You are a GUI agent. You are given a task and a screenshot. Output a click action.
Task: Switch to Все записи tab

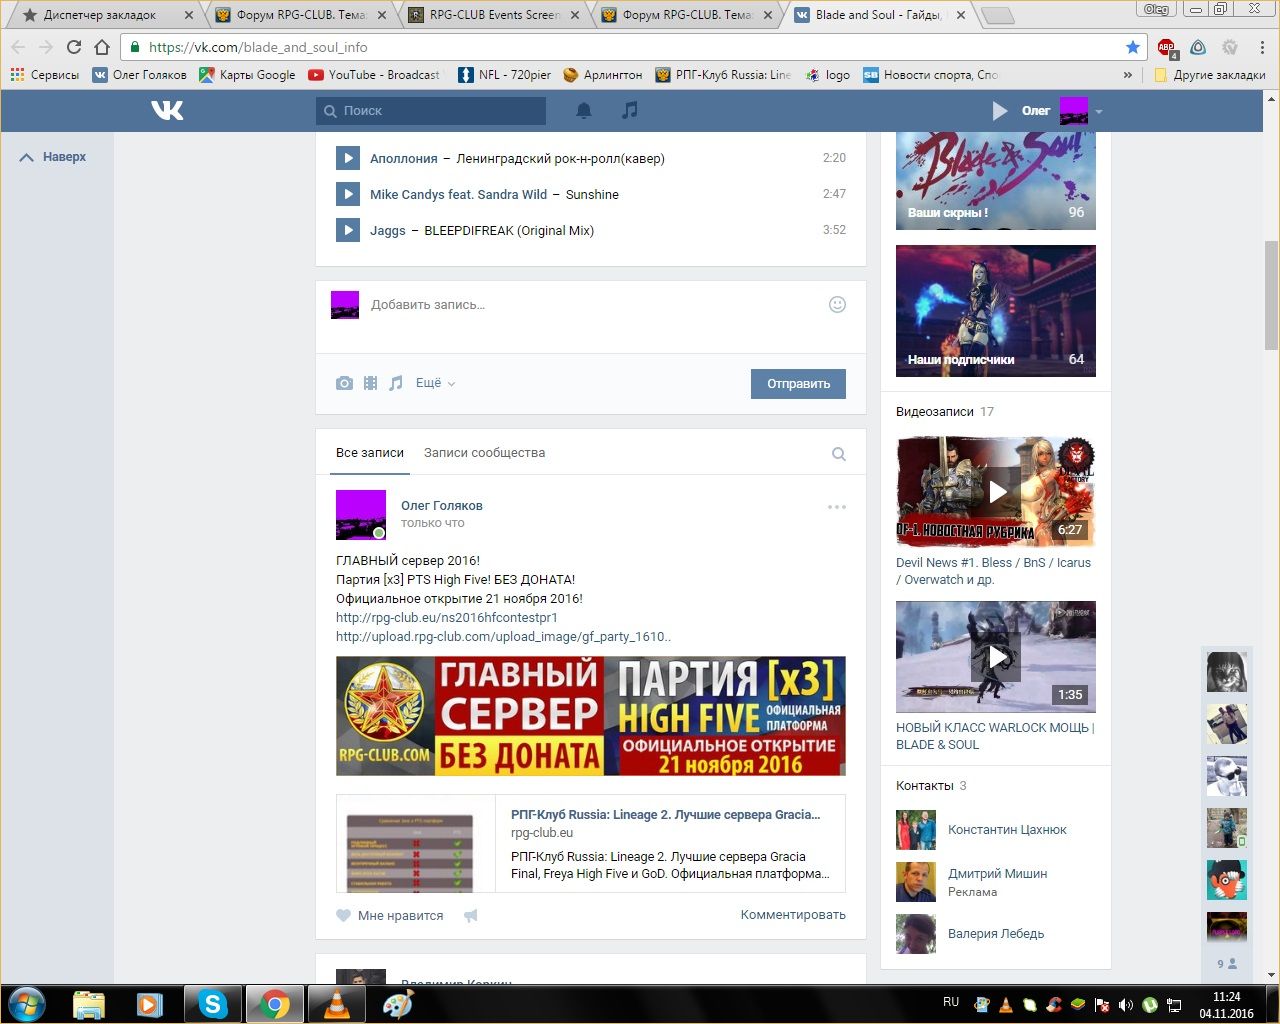(x=370, y=453)
